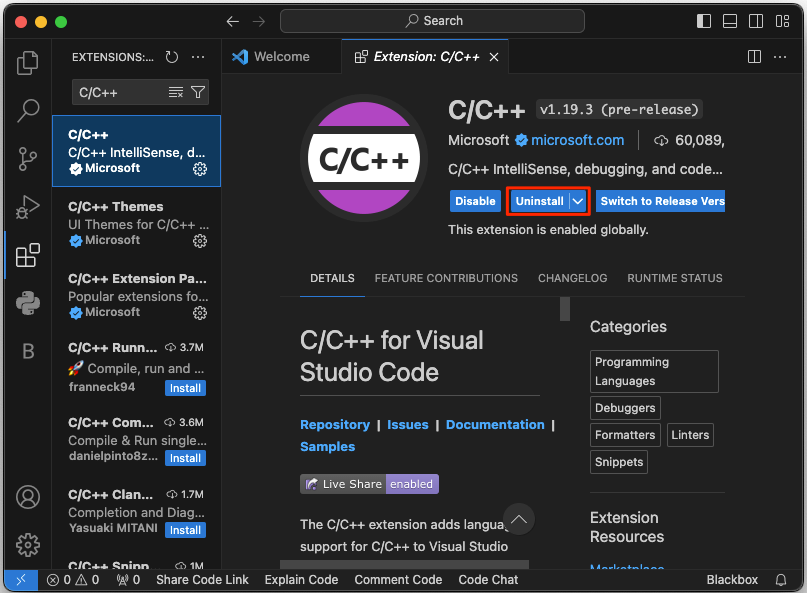Screen dimensions: 807x593
Task: Focus the top Search command bar
Action: pyautogui.click(x=432, y=21)
